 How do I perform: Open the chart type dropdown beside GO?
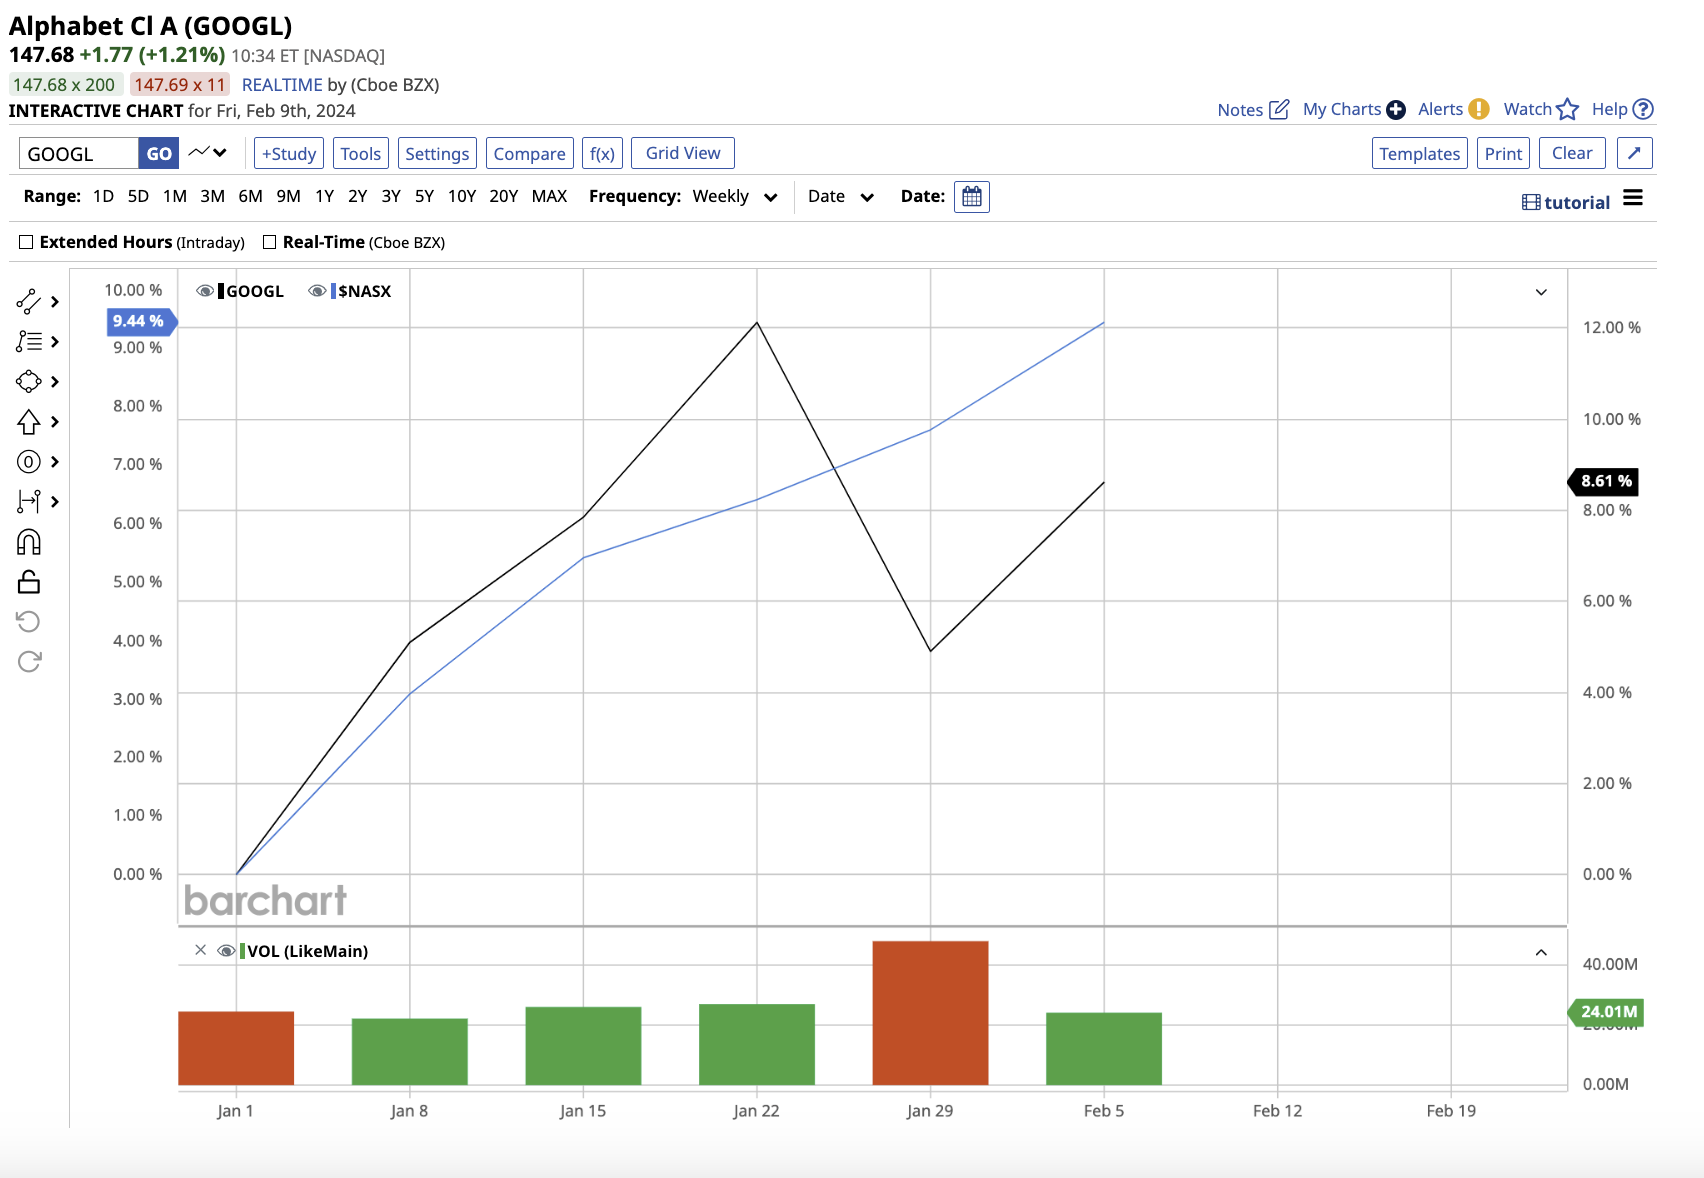[208, 153]
